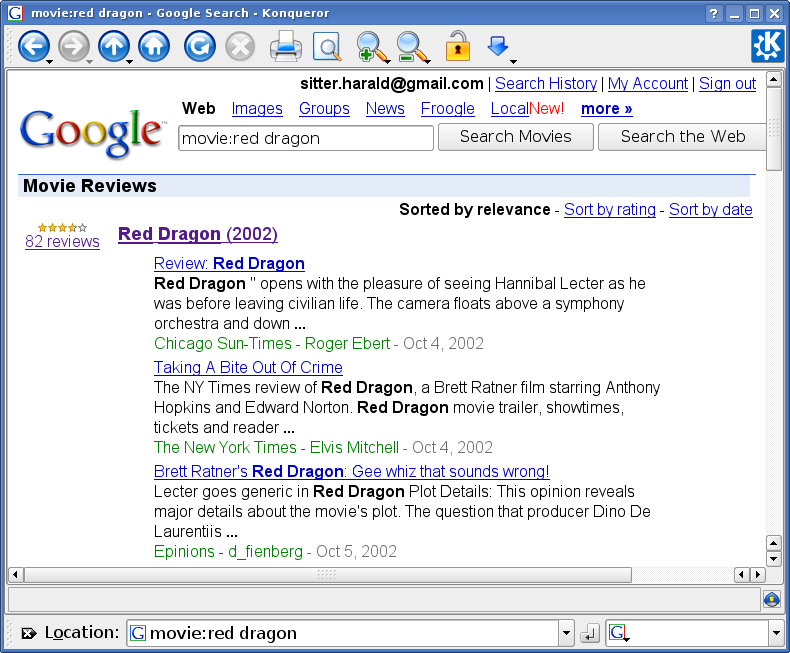Reload the current page
Image resolution: width=790 pixels, height=653 pixels.
click(200, 46)
